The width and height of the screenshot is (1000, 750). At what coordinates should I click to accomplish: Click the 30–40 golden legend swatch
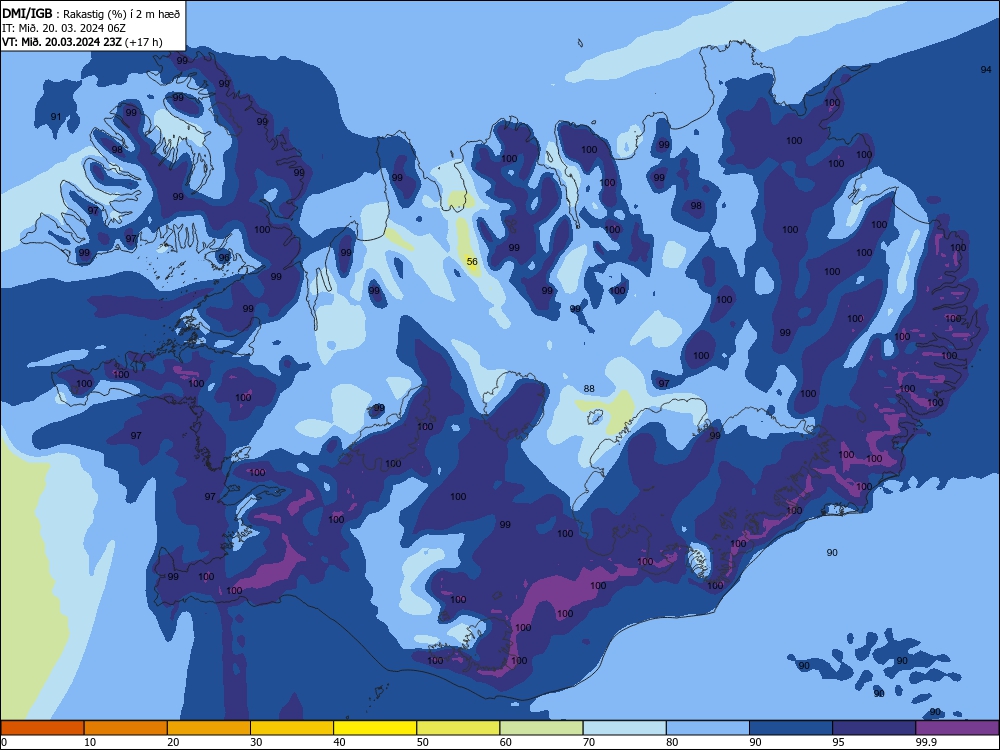[292, 728]
